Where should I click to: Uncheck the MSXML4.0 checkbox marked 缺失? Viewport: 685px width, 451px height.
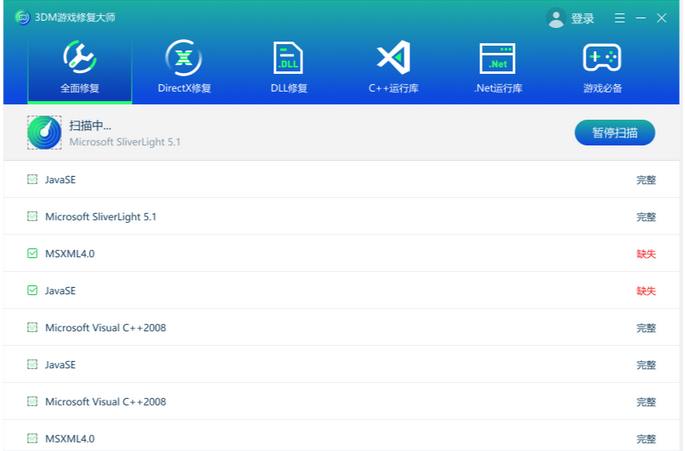click(x=32, y=253)
